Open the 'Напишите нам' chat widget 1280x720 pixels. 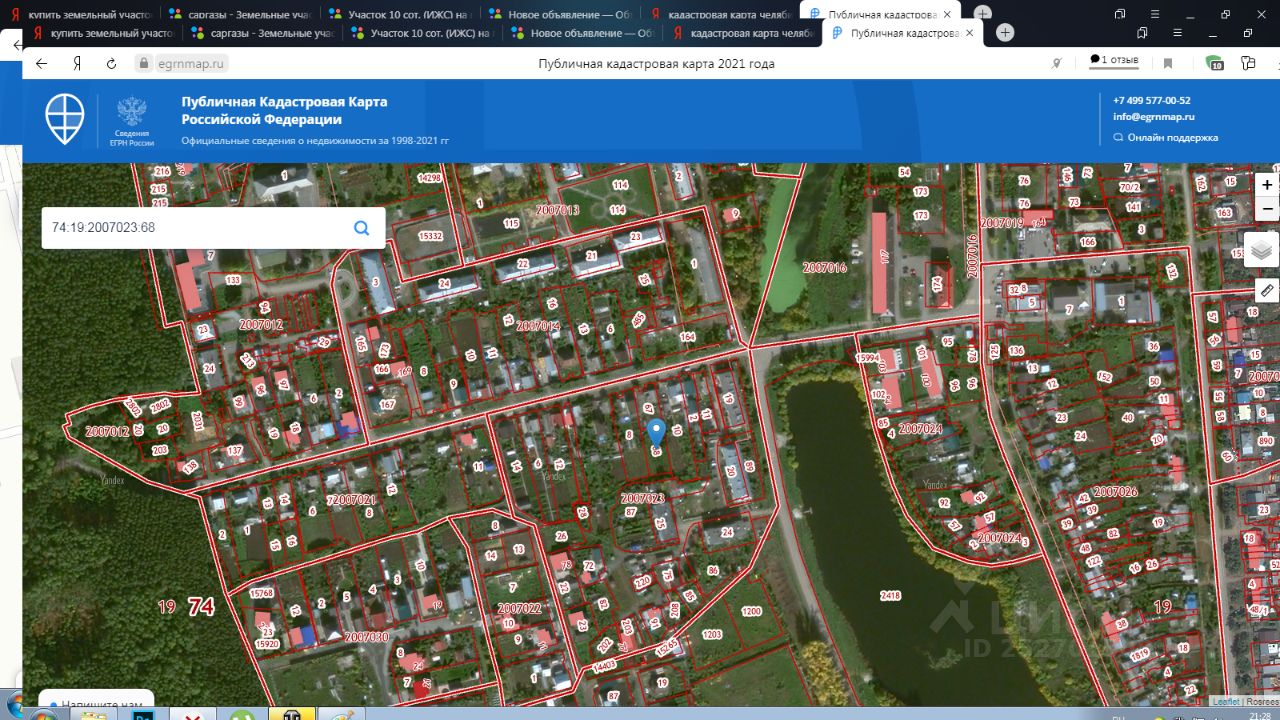[96, 704]
